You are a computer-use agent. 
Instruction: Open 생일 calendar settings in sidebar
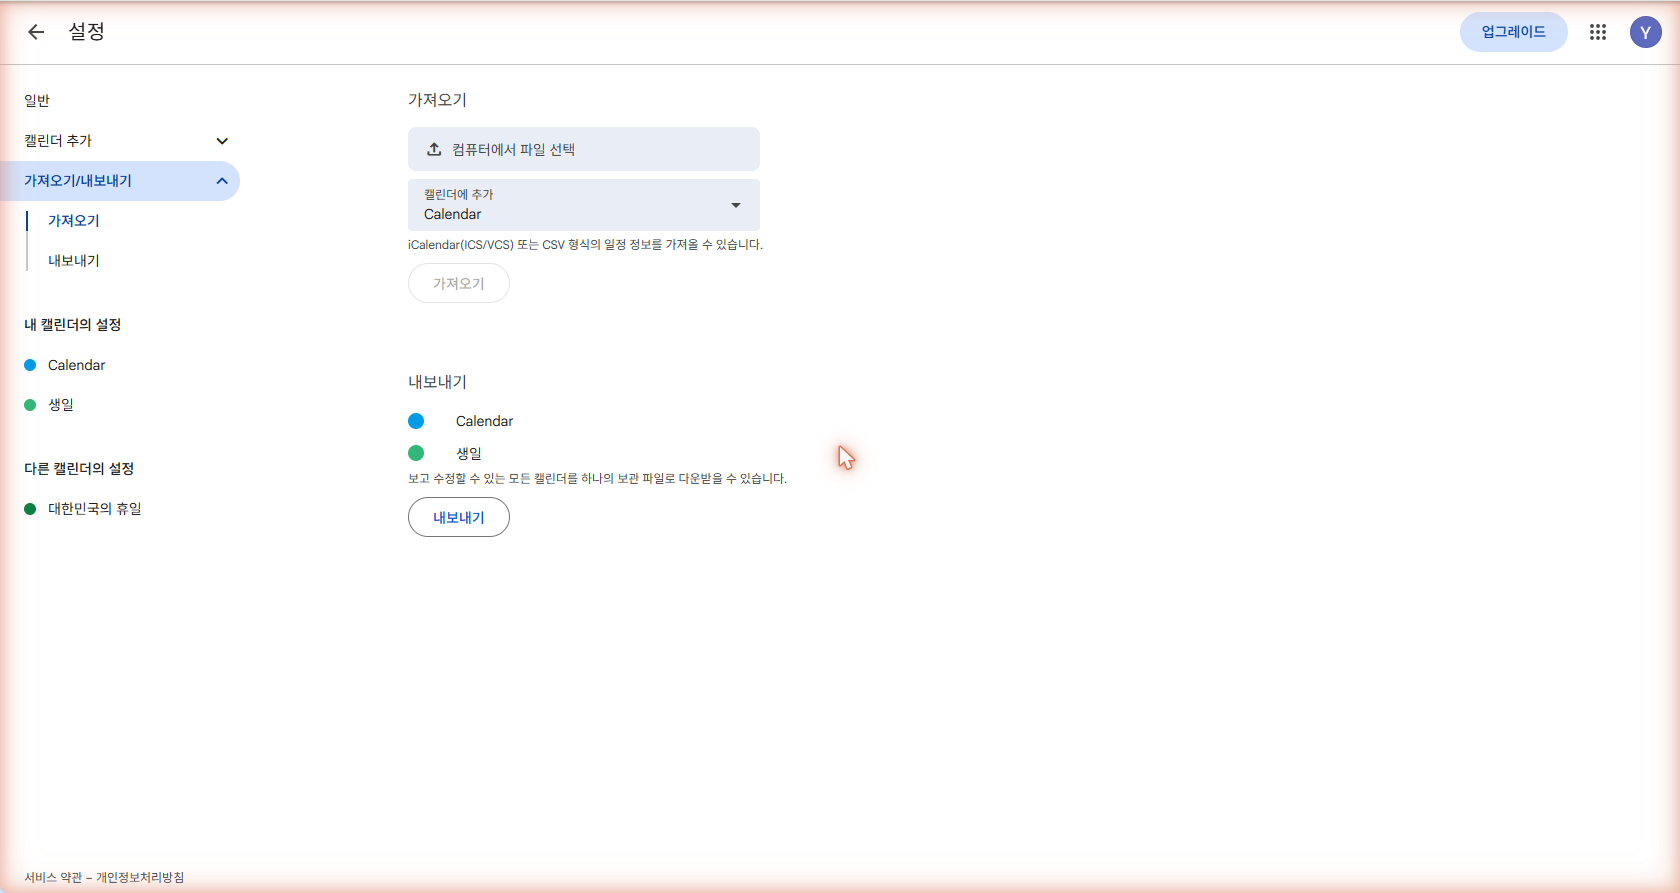tap(61, 405)
